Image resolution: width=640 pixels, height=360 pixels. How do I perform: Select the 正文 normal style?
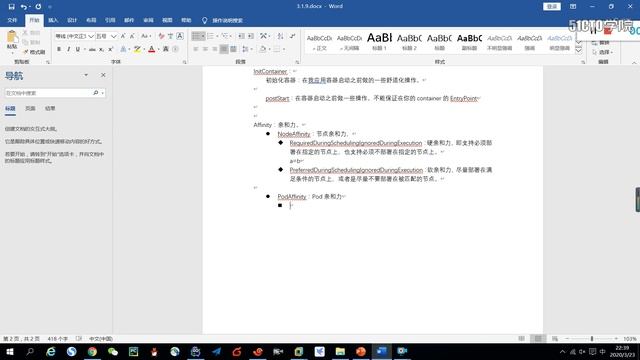(320, 42)
